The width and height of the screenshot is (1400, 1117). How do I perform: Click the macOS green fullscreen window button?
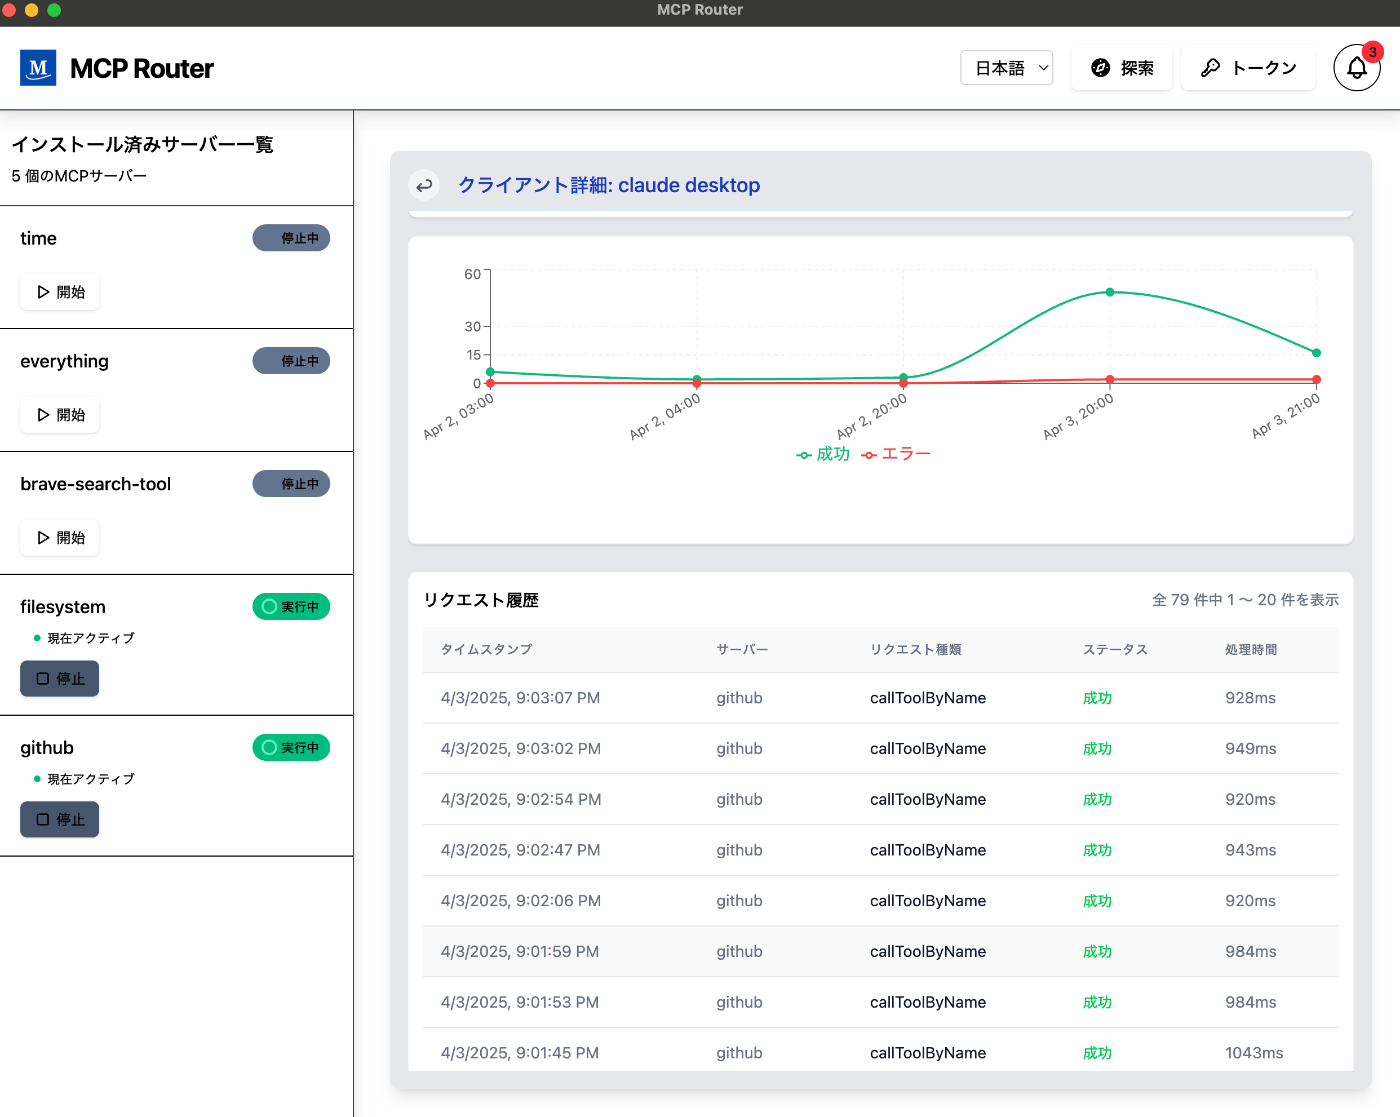(x=54, y=10)
